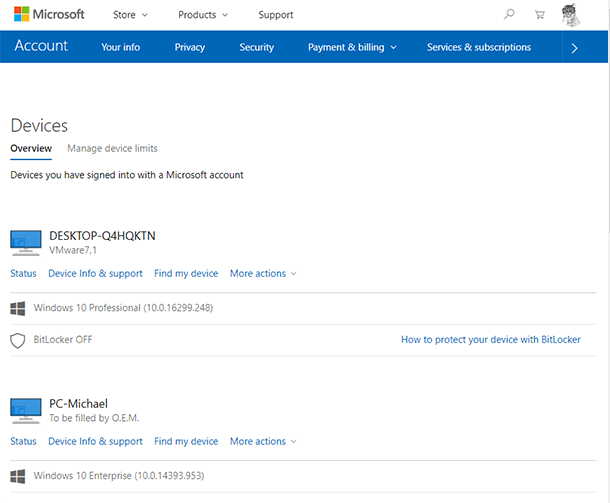The image size is (610, 503).
Task: Open Services & subscriptions tab
Action: point(479,47)
